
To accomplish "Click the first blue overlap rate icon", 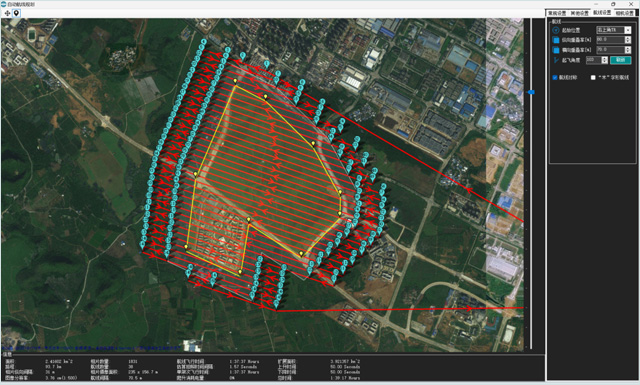I will pos(556,40).
